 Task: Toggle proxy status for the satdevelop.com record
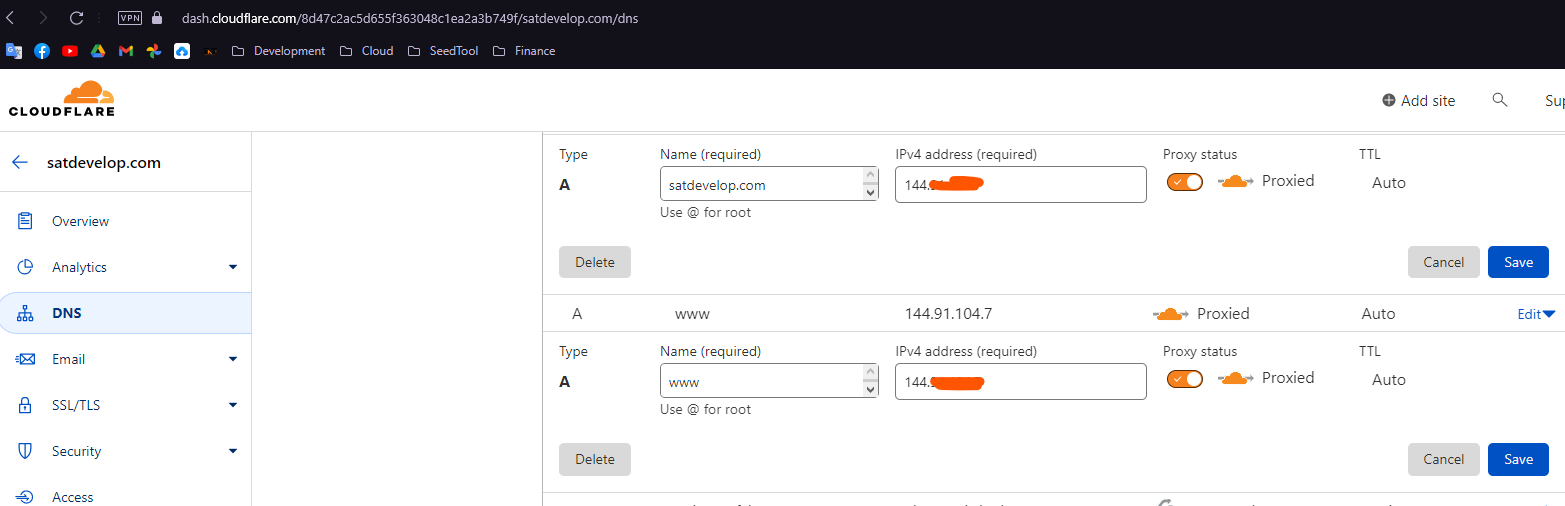point(1184,182)
